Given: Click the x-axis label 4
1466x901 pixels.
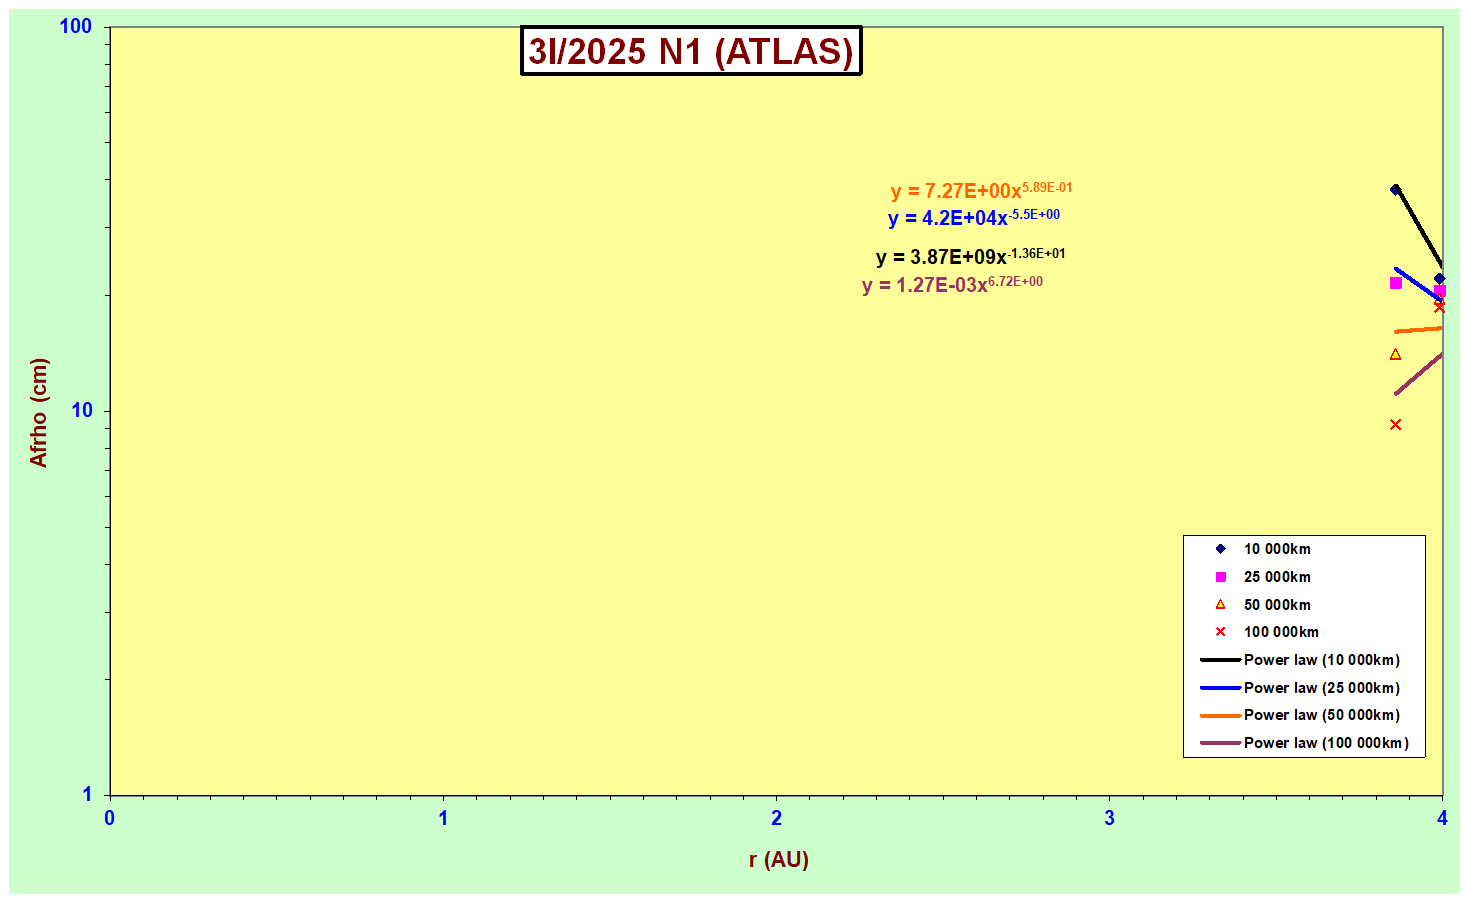Looking at the screenshot, I should (1442, 818).
